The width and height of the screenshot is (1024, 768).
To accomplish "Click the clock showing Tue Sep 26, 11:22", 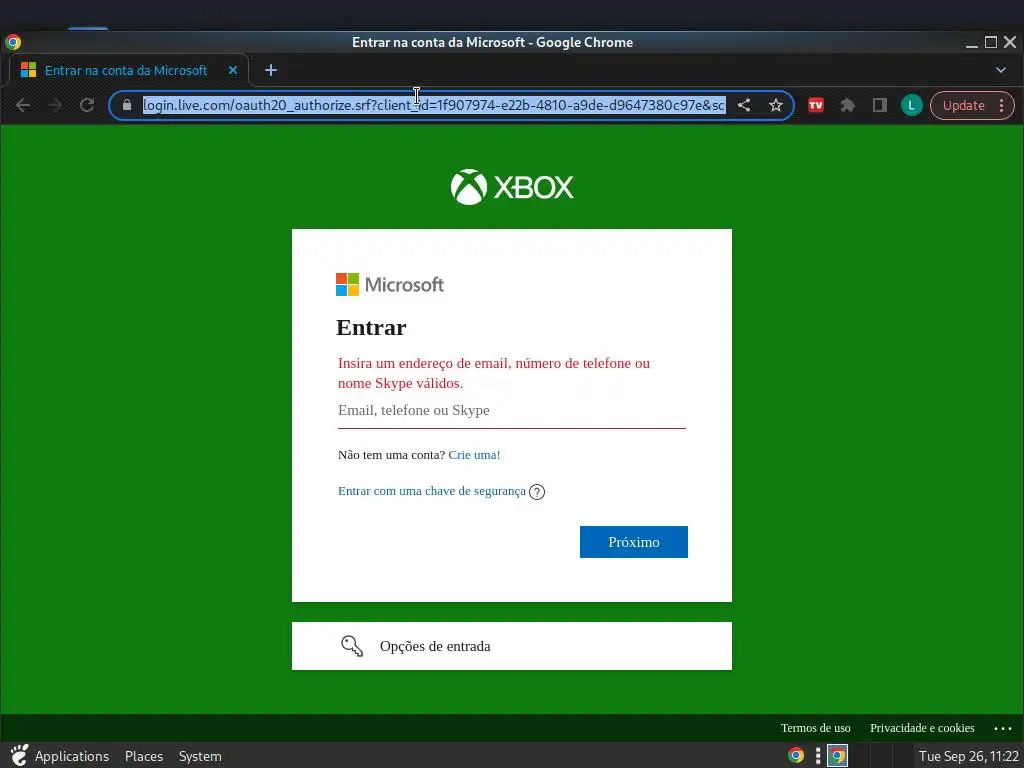I will [x=968, y=756].
